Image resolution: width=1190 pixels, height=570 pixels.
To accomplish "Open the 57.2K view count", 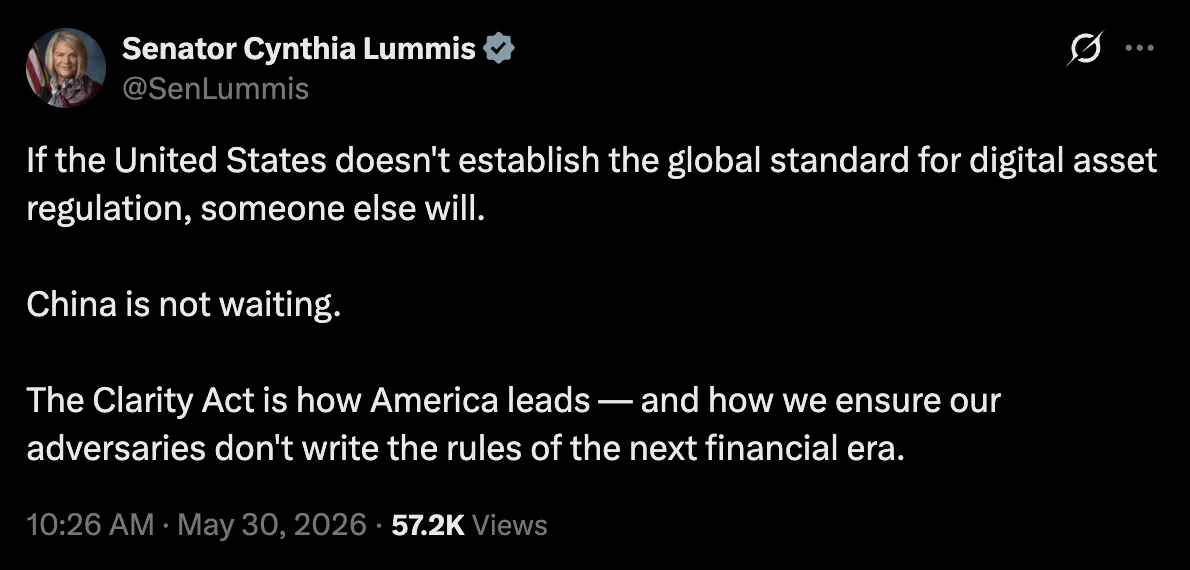I will [428, 525].
